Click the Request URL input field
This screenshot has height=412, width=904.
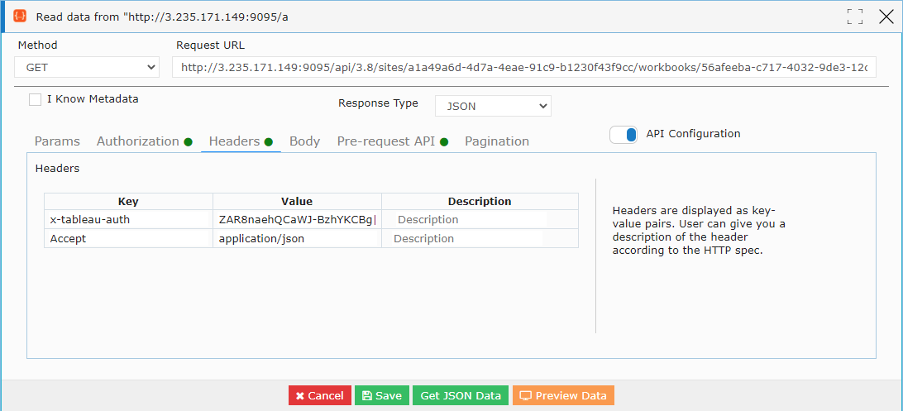[x=525, y=67]
